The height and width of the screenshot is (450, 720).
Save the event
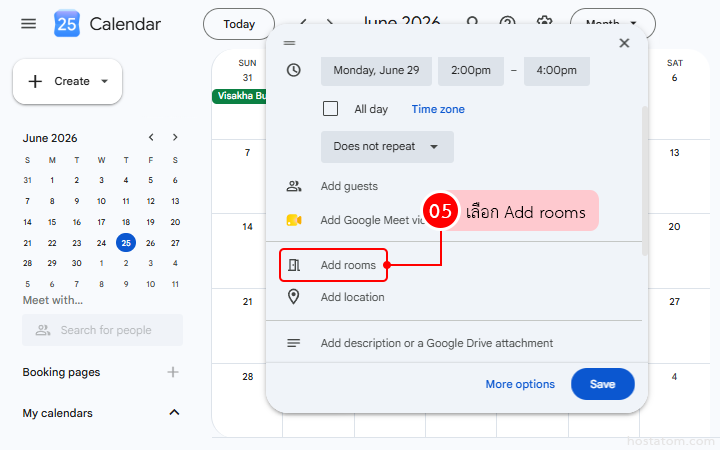click(602, 384)
